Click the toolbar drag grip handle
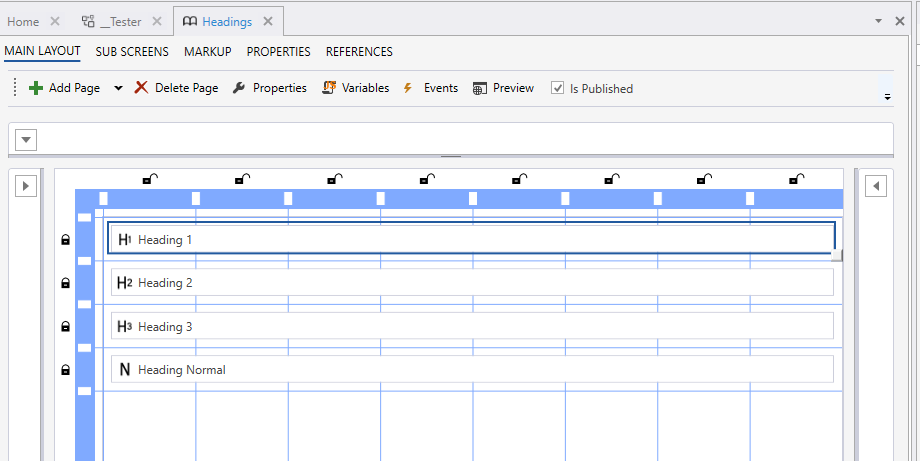The height and width of the screenshot is (461, 920). [x=15, y=88]
